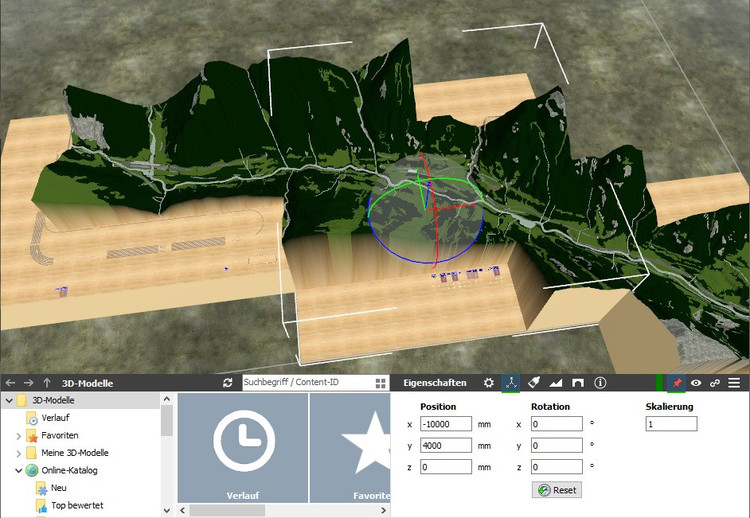750x518 pixels.
Task: Expand the Favoriten tree node
Action: (x=18, y=436)
